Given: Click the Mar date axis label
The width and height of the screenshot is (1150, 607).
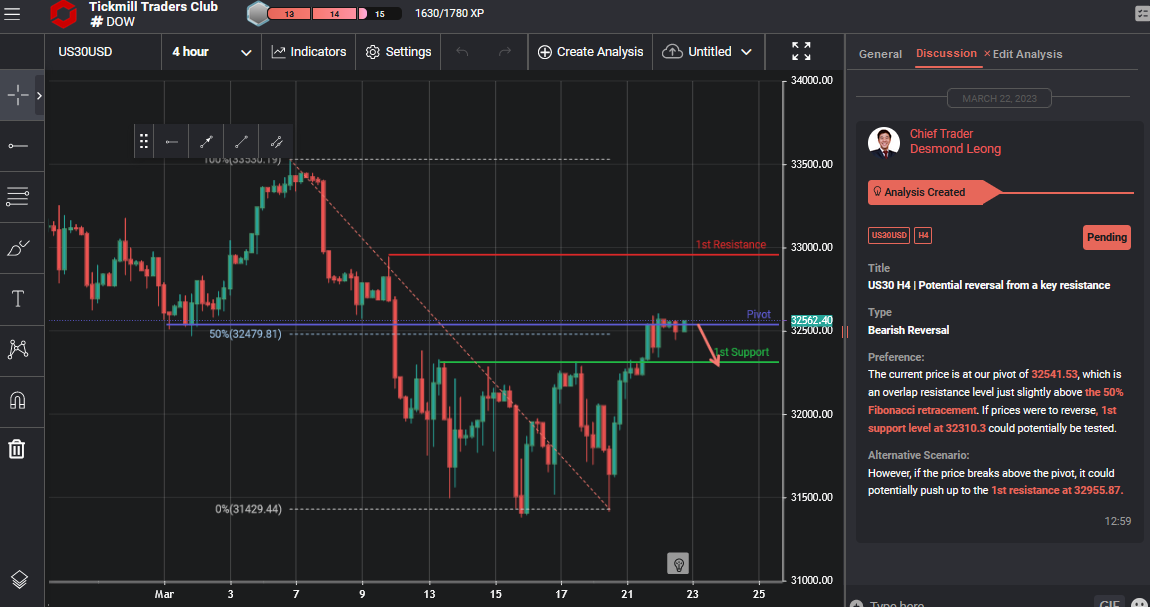Looking at the screenshot, I should (x=164, y=595).
